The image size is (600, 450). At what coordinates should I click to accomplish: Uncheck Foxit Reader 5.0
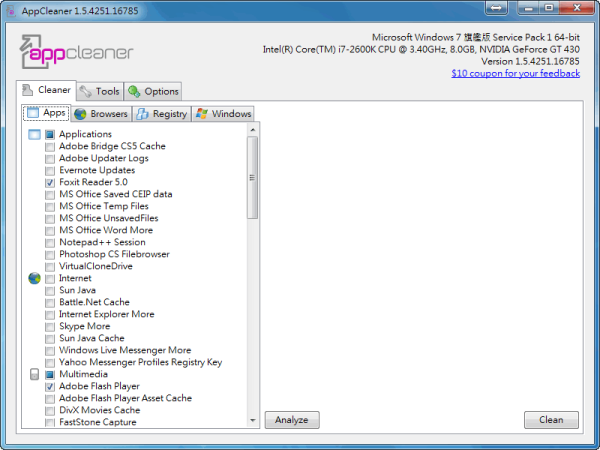tap(50, 183)
